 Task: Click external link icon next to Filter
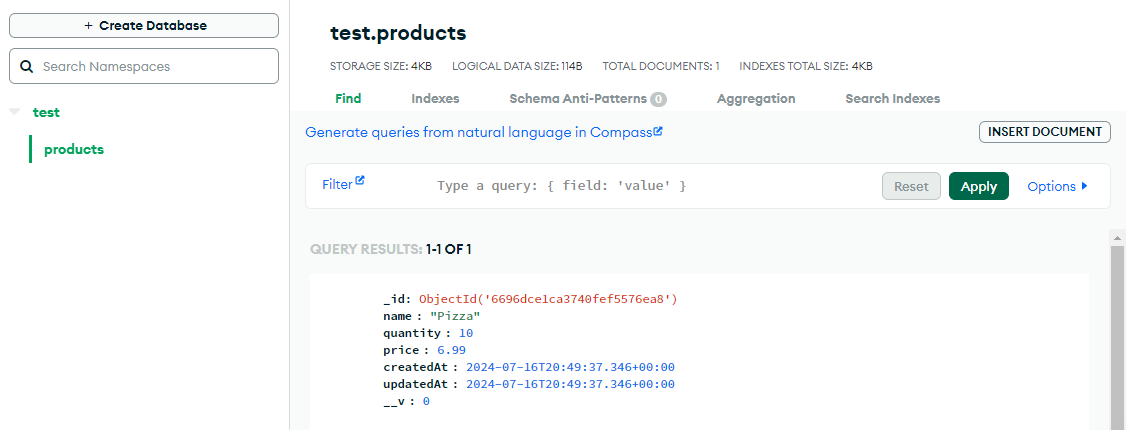[x=360, y=181]
